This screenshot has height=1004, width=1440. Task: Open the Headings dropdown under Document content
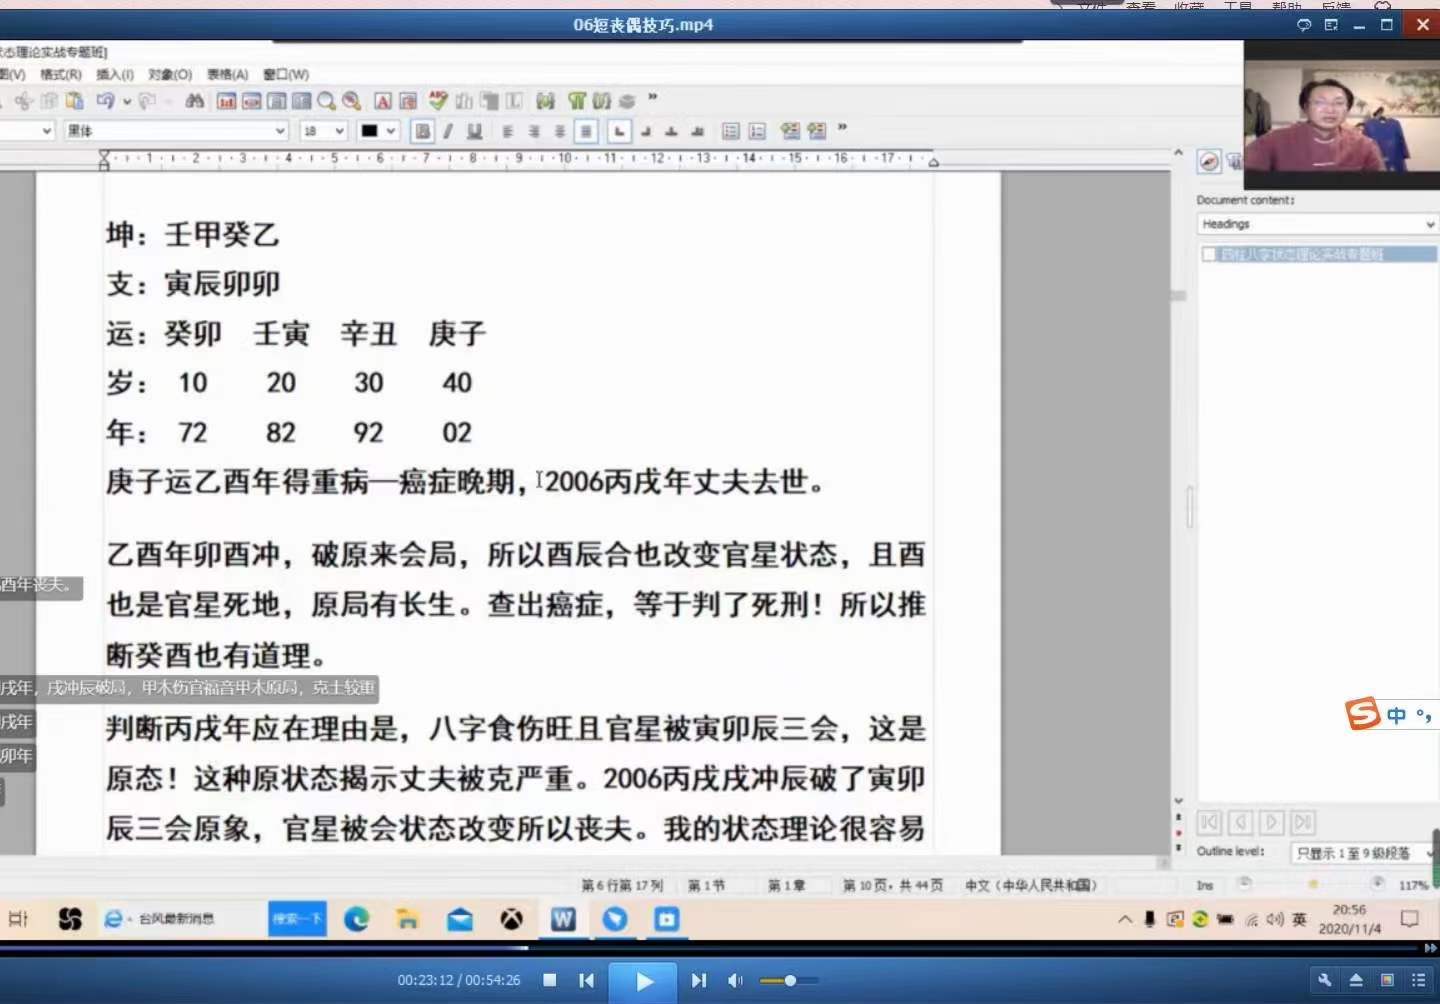pyautogui.click(x=1316, y=224)
